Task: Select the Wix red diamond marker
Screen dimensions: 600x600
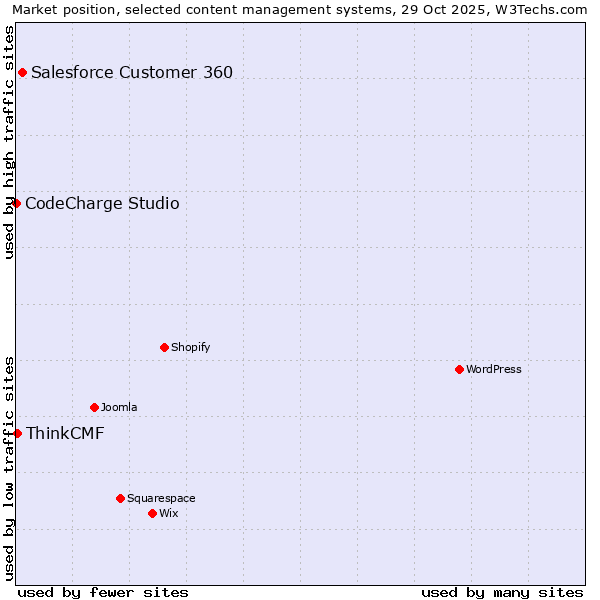Action: 152,513
